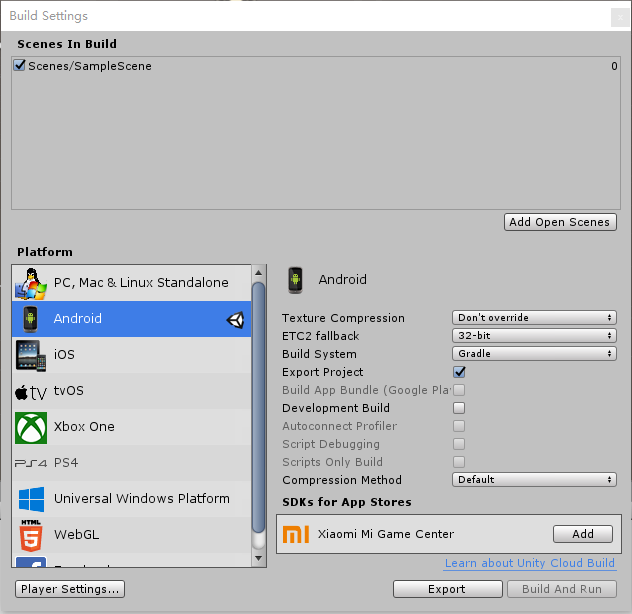632x614 pixels.
Task: Open the Texture Compression dropdown
Action: pyautogui.click(x=534, y=318)
